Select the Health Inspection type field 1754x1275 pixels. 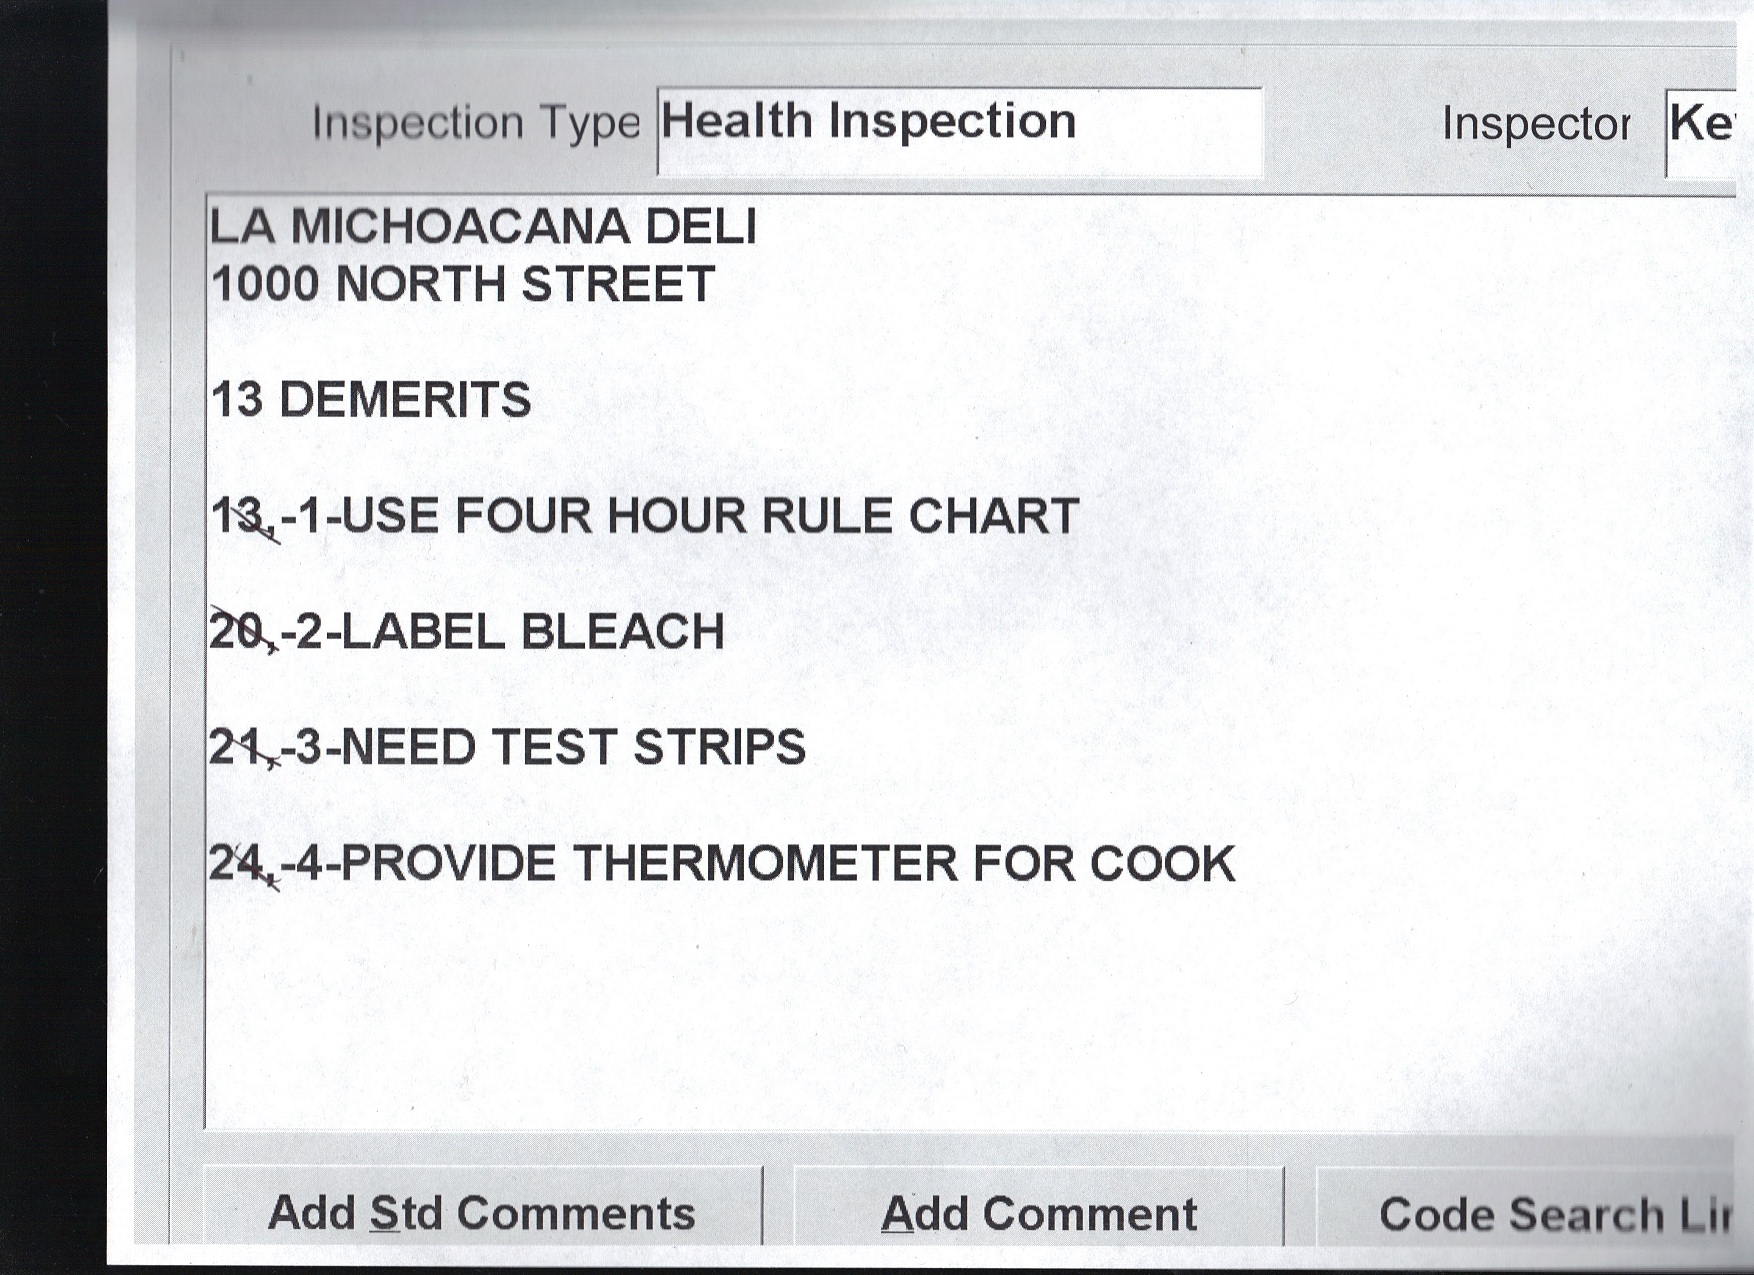[958, 130]
